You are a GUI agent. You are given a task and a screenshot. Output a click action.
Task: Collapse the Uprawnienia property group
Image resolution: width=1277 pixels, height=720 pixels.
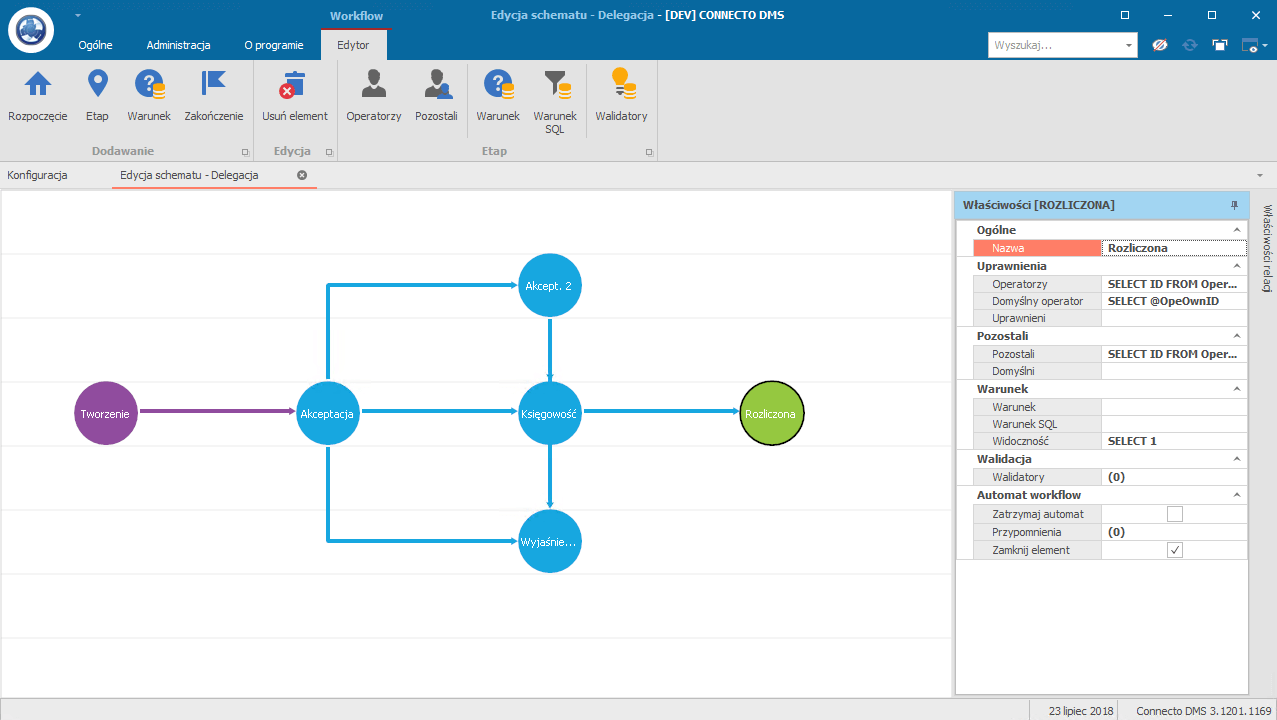1237,266
